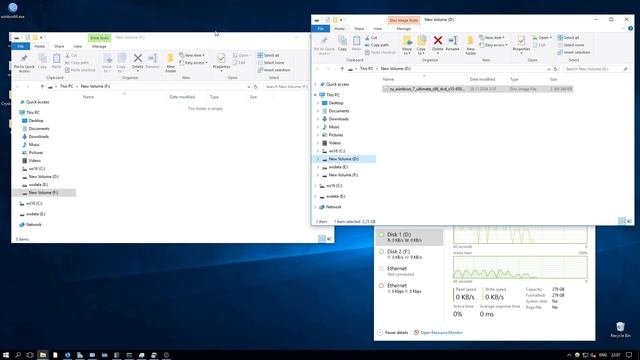Open Recycle Bin desktop icon
The image size is (640, 360).
pyautogui.click(x=620, y=329)
